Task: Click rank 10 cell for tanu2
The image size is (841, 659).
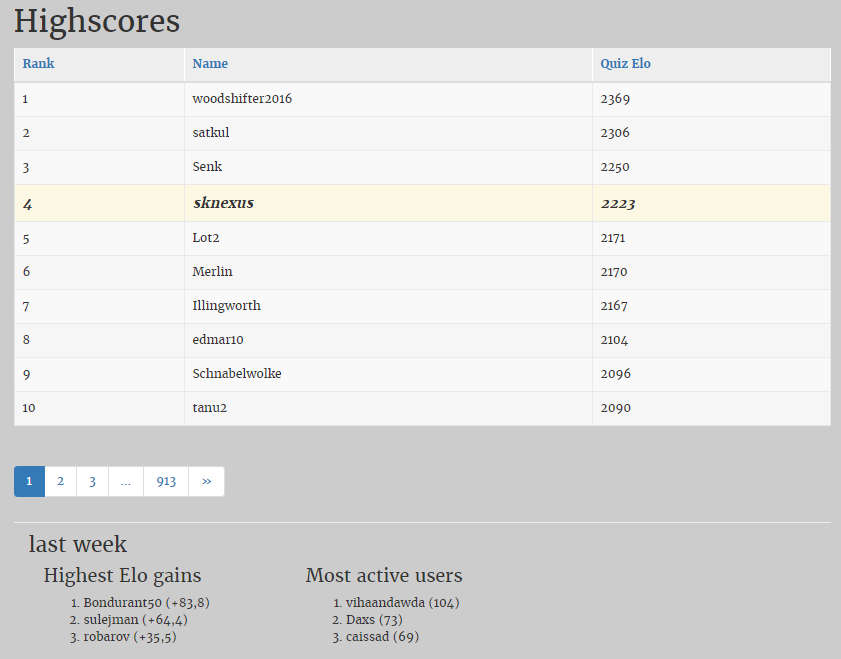Action: 29,408
